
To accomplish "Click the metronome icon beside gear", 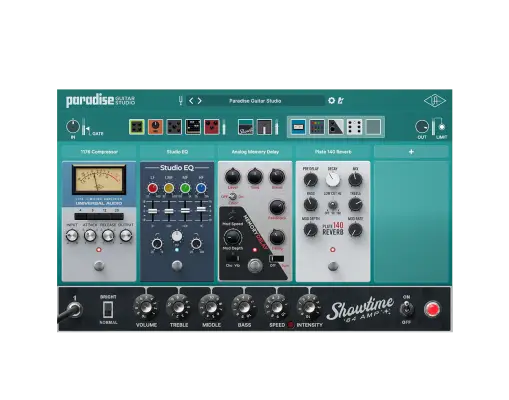I will (x=340, y=101).
